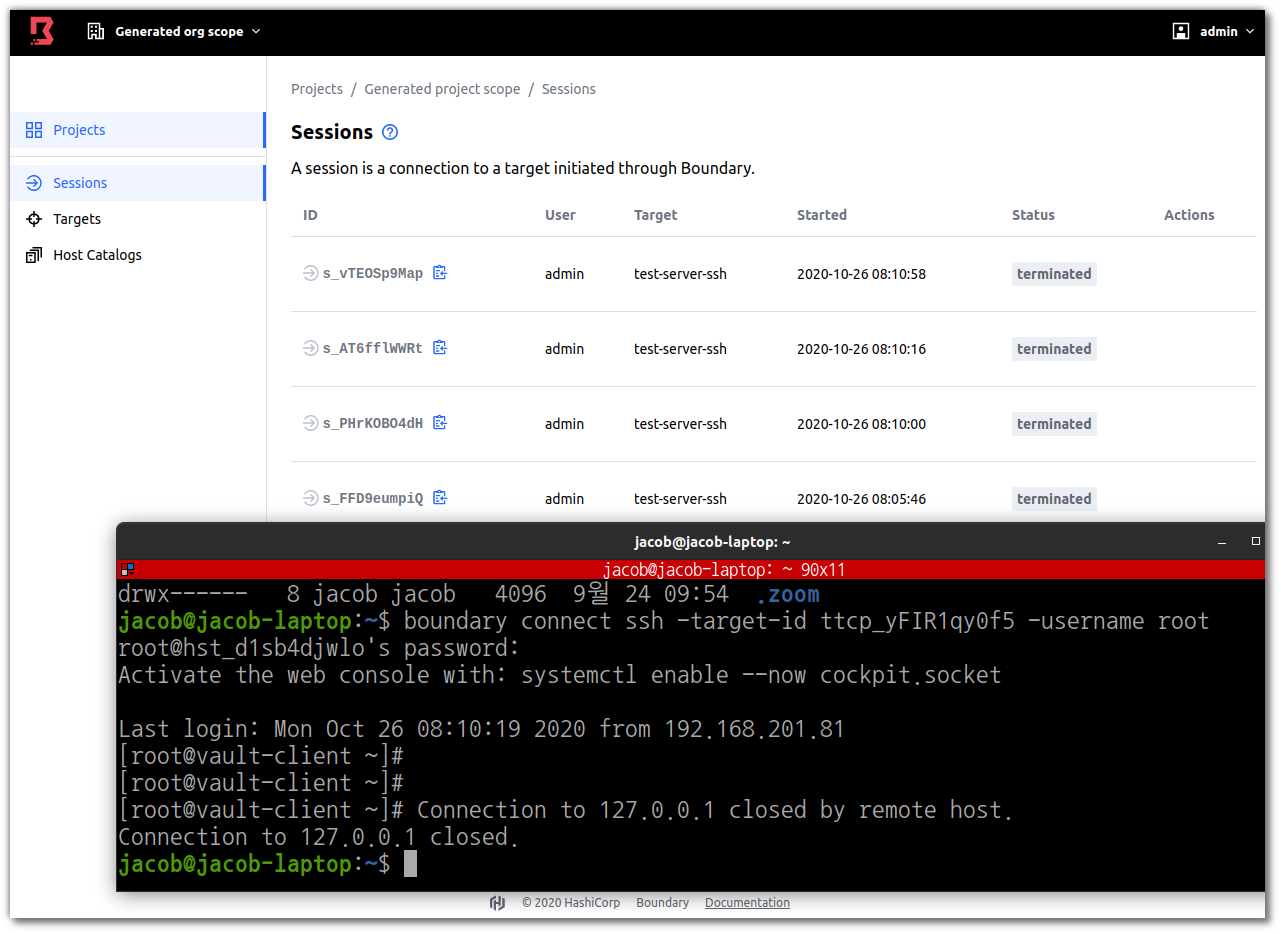Click the Started column header
This screenshot has height=934, width=1281.
click(822, 215)
